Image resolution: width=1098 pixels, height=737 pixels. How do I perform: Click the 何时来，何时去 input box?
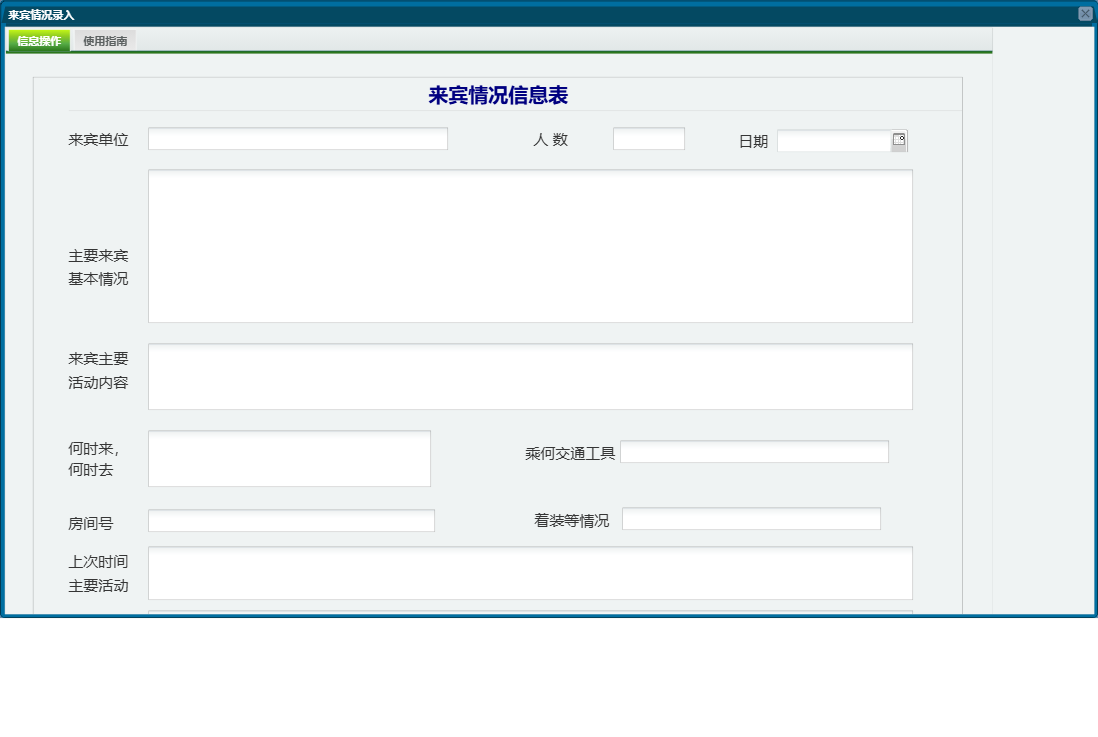[x=288, y=457]
